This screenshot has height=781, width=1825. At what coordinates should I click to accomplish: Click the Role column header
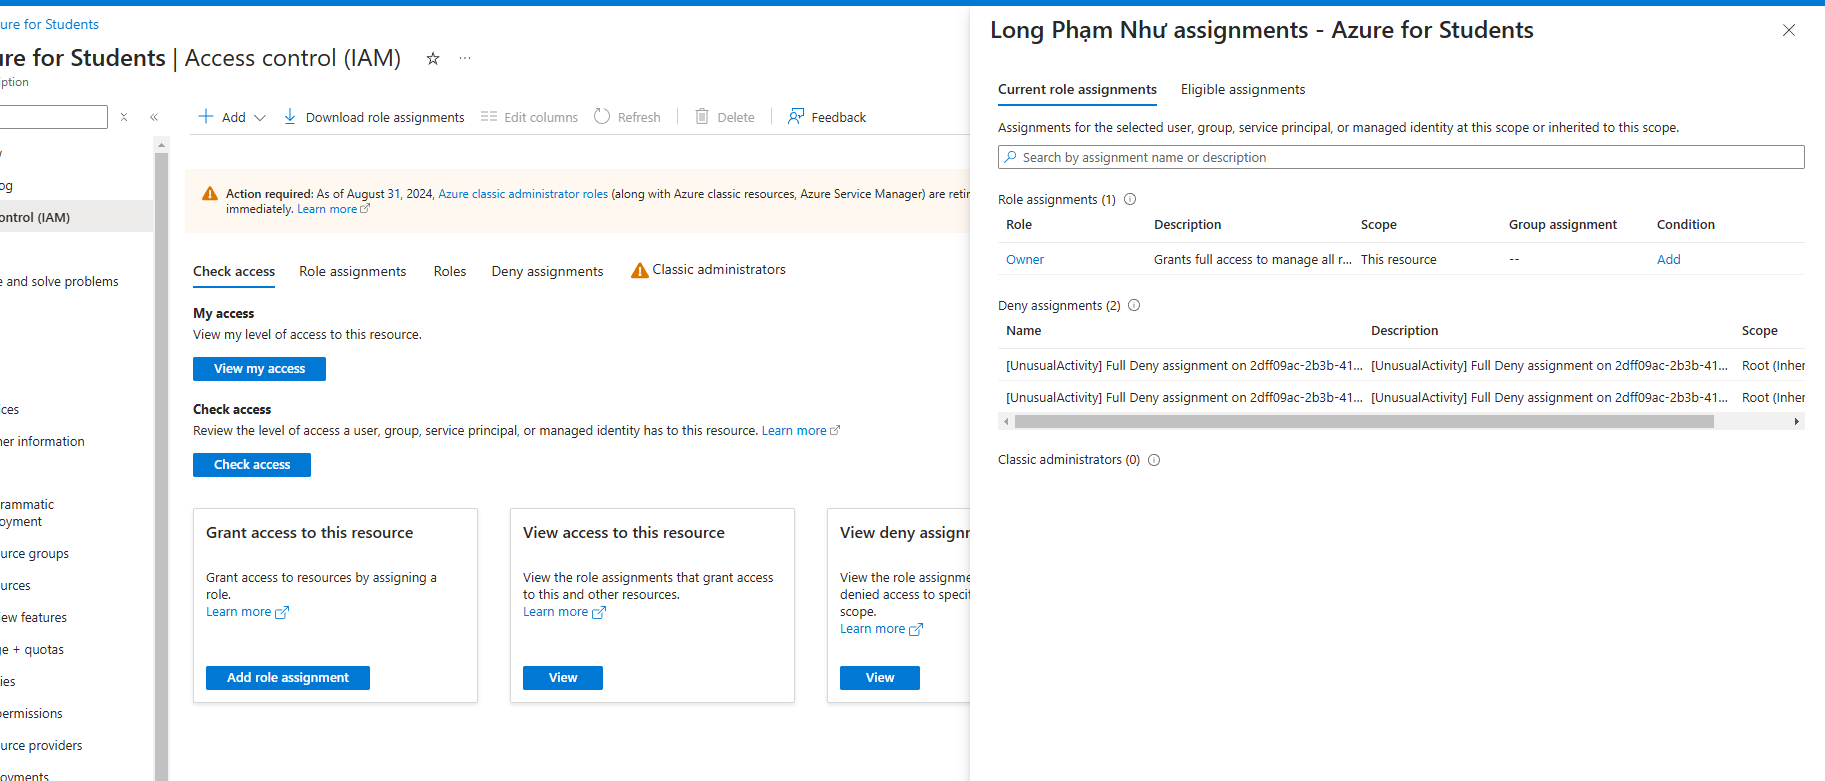1019,225
